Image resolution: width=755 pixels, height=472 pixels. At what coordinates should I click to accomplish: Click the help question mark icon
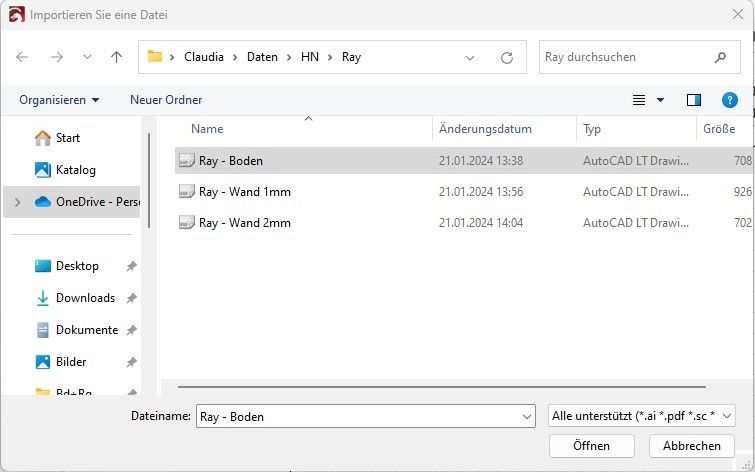pos(729,100)
